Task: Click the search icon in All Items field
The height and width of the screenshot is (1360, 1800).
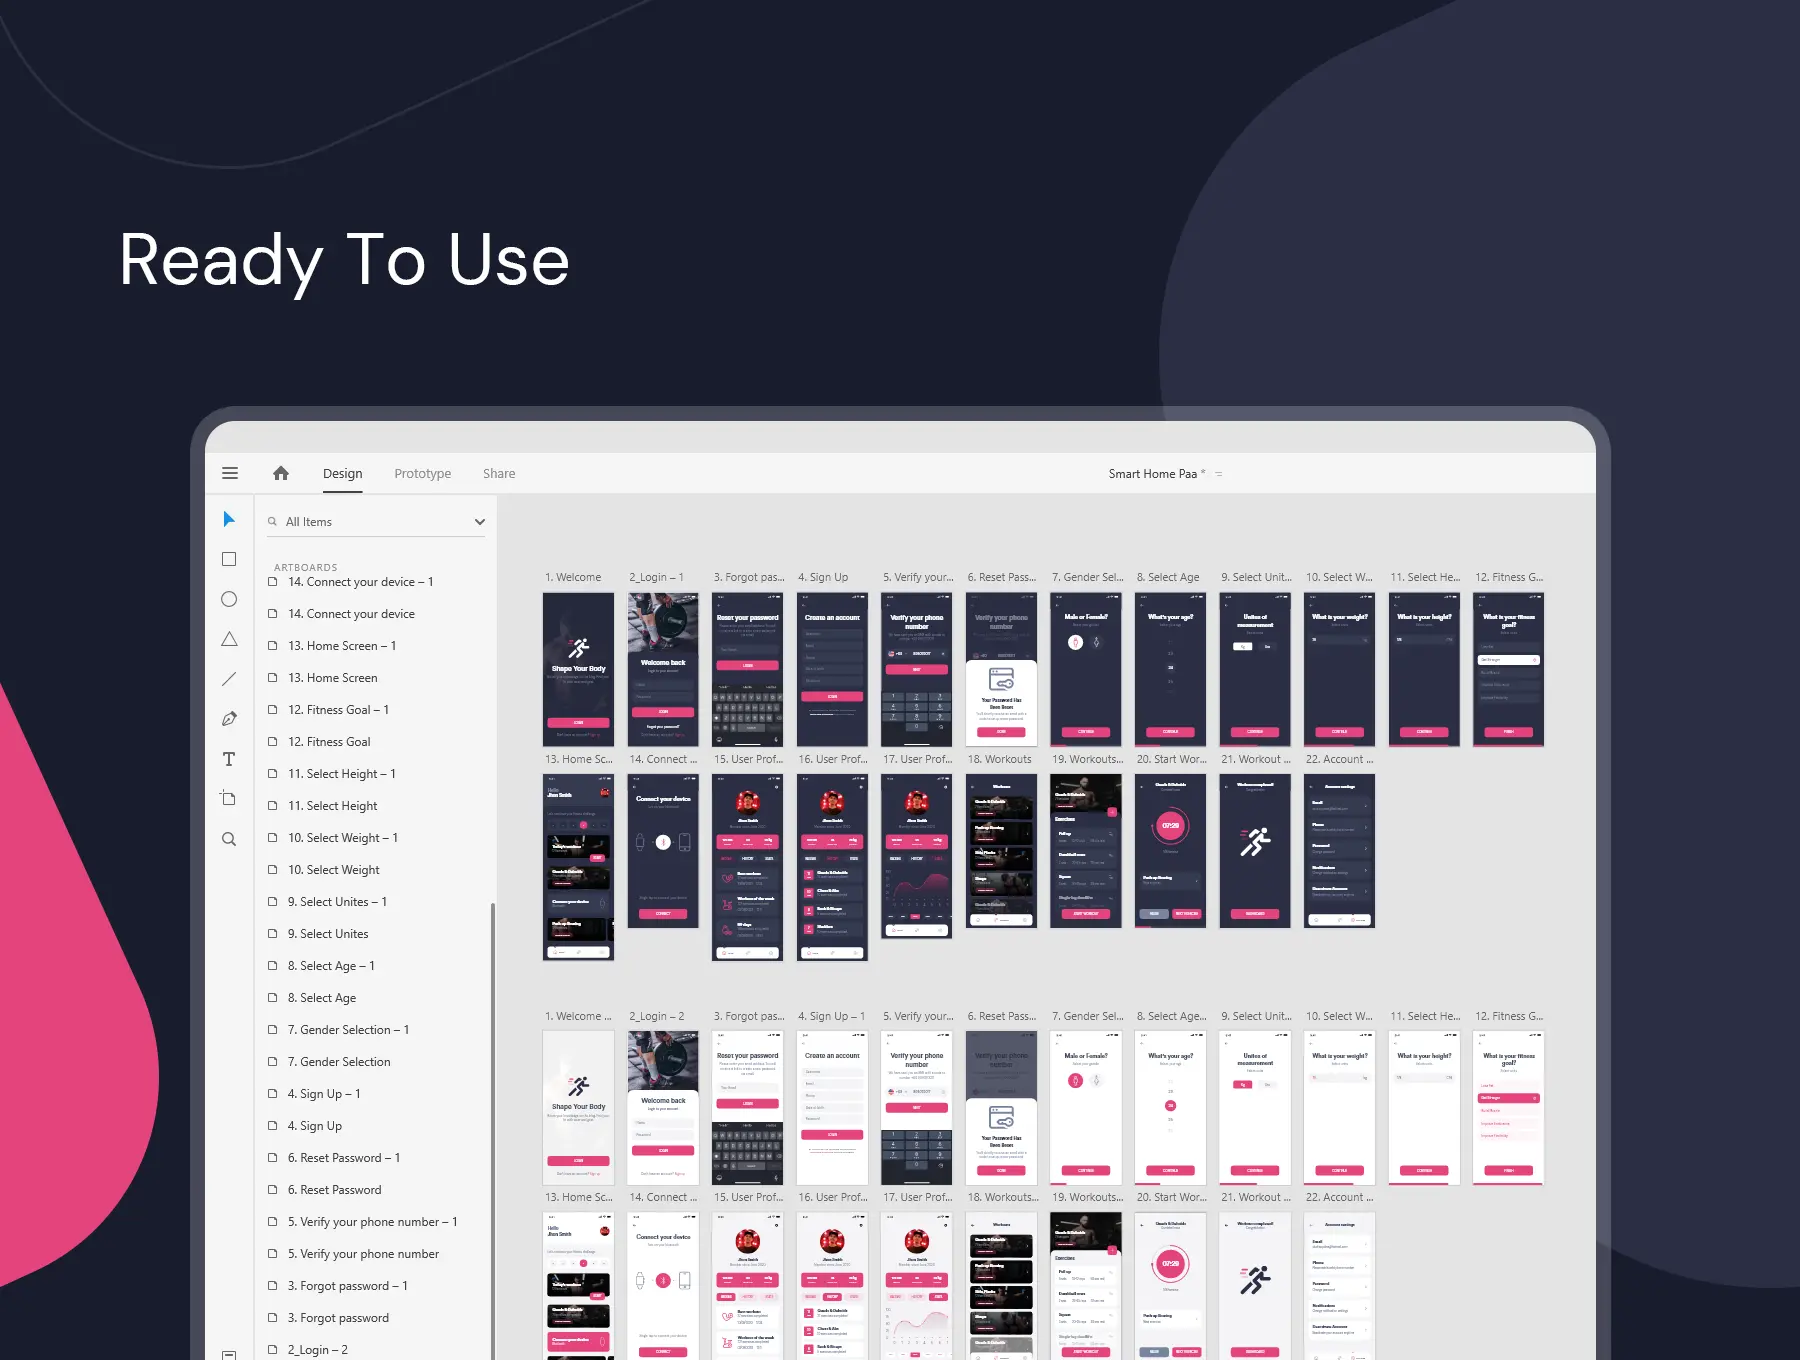Action: 272,521
